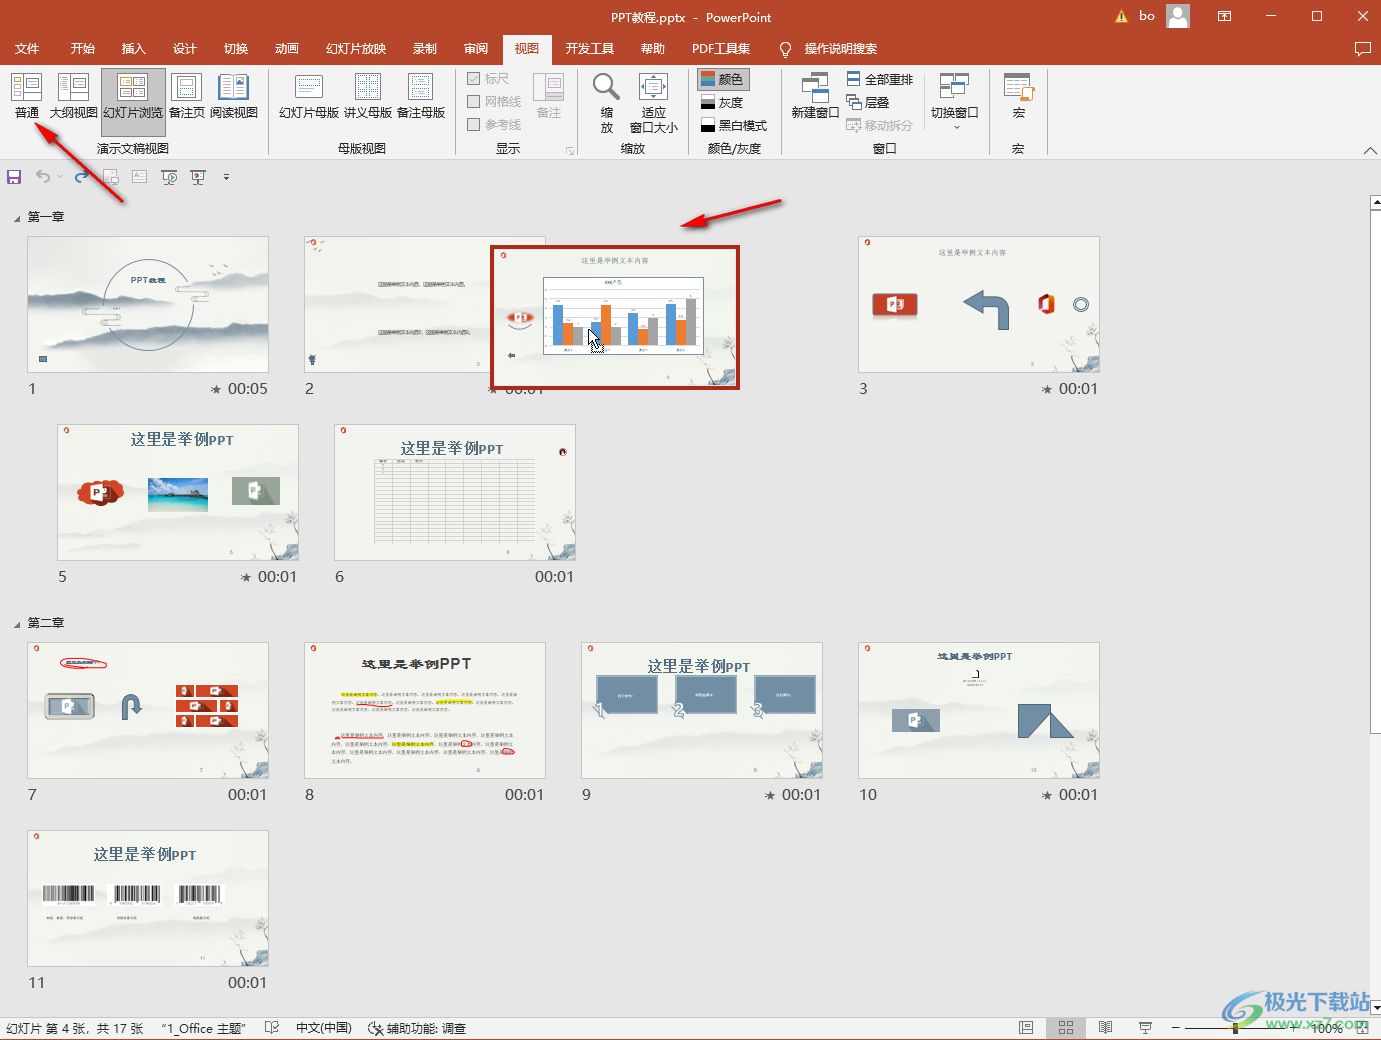
Task: Select Color (颜色) mode
Action: click(x=722, y=79)
